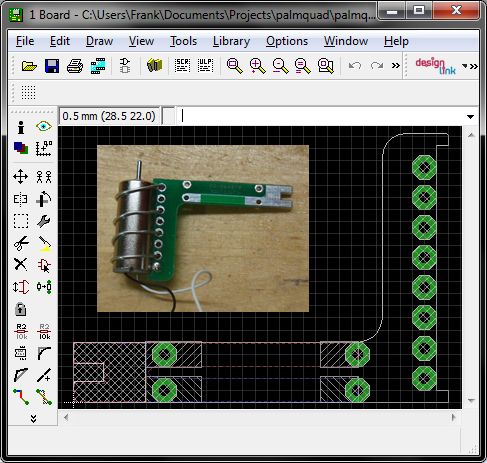Click the designlink button
Viewport: 487px width, 463px height.
click(x=435, y=65)
